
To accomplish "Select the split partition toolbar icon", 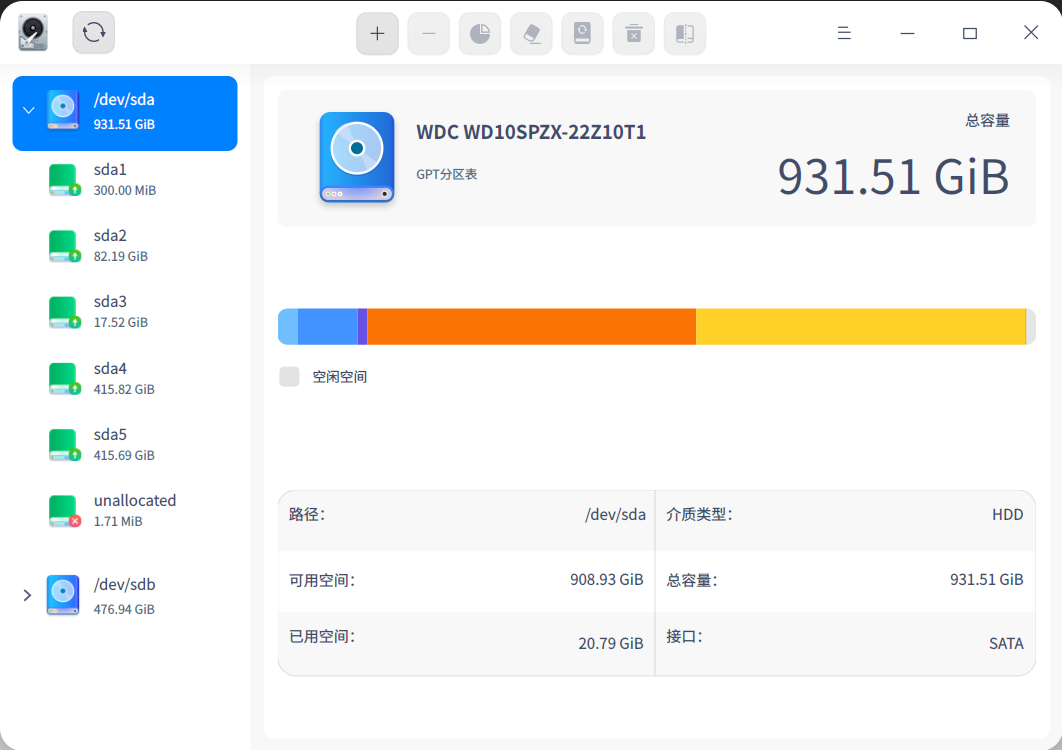I will point(684,33).
